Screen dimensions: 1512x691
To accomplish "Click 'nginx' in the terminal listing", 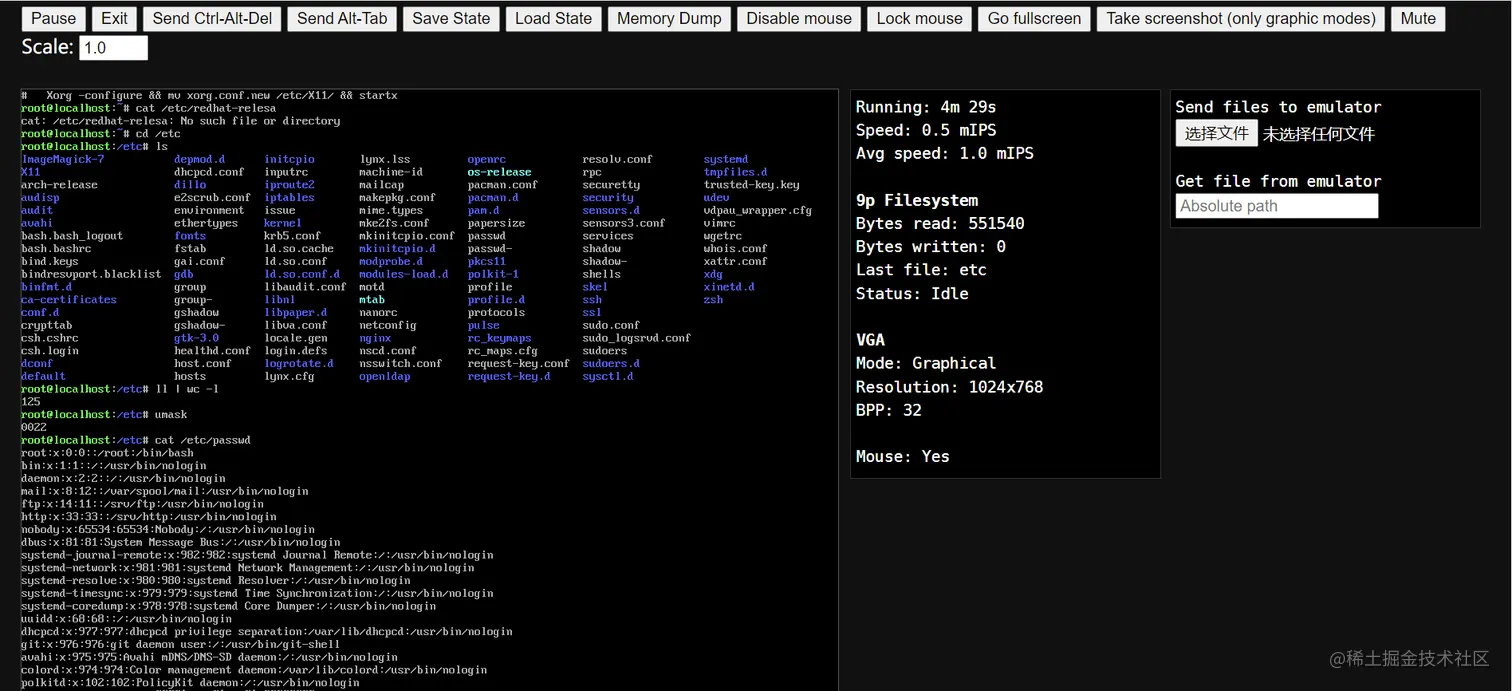I will tap(375, 338).
